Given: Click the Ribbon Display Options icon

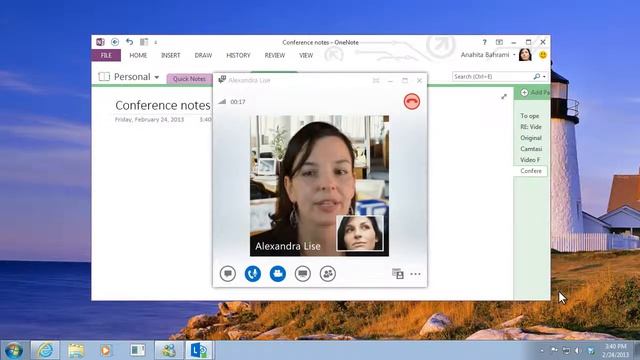Looking at the screenshot, I should pyautogui.click(x=499, y=42).
